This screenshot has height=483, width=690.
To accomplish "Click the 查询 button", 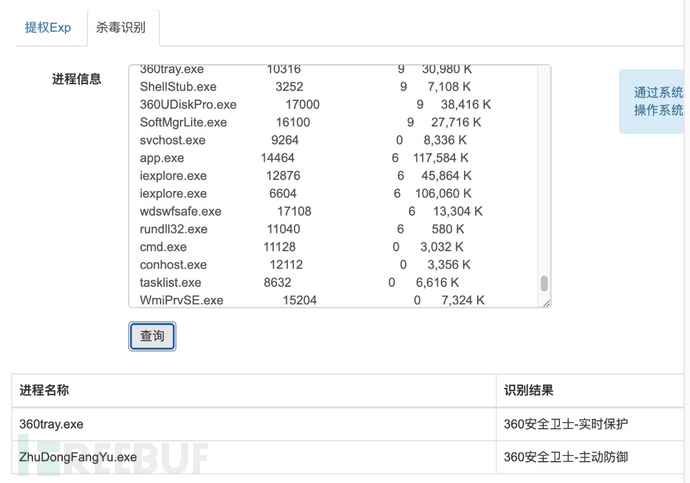I will [152, 336].
